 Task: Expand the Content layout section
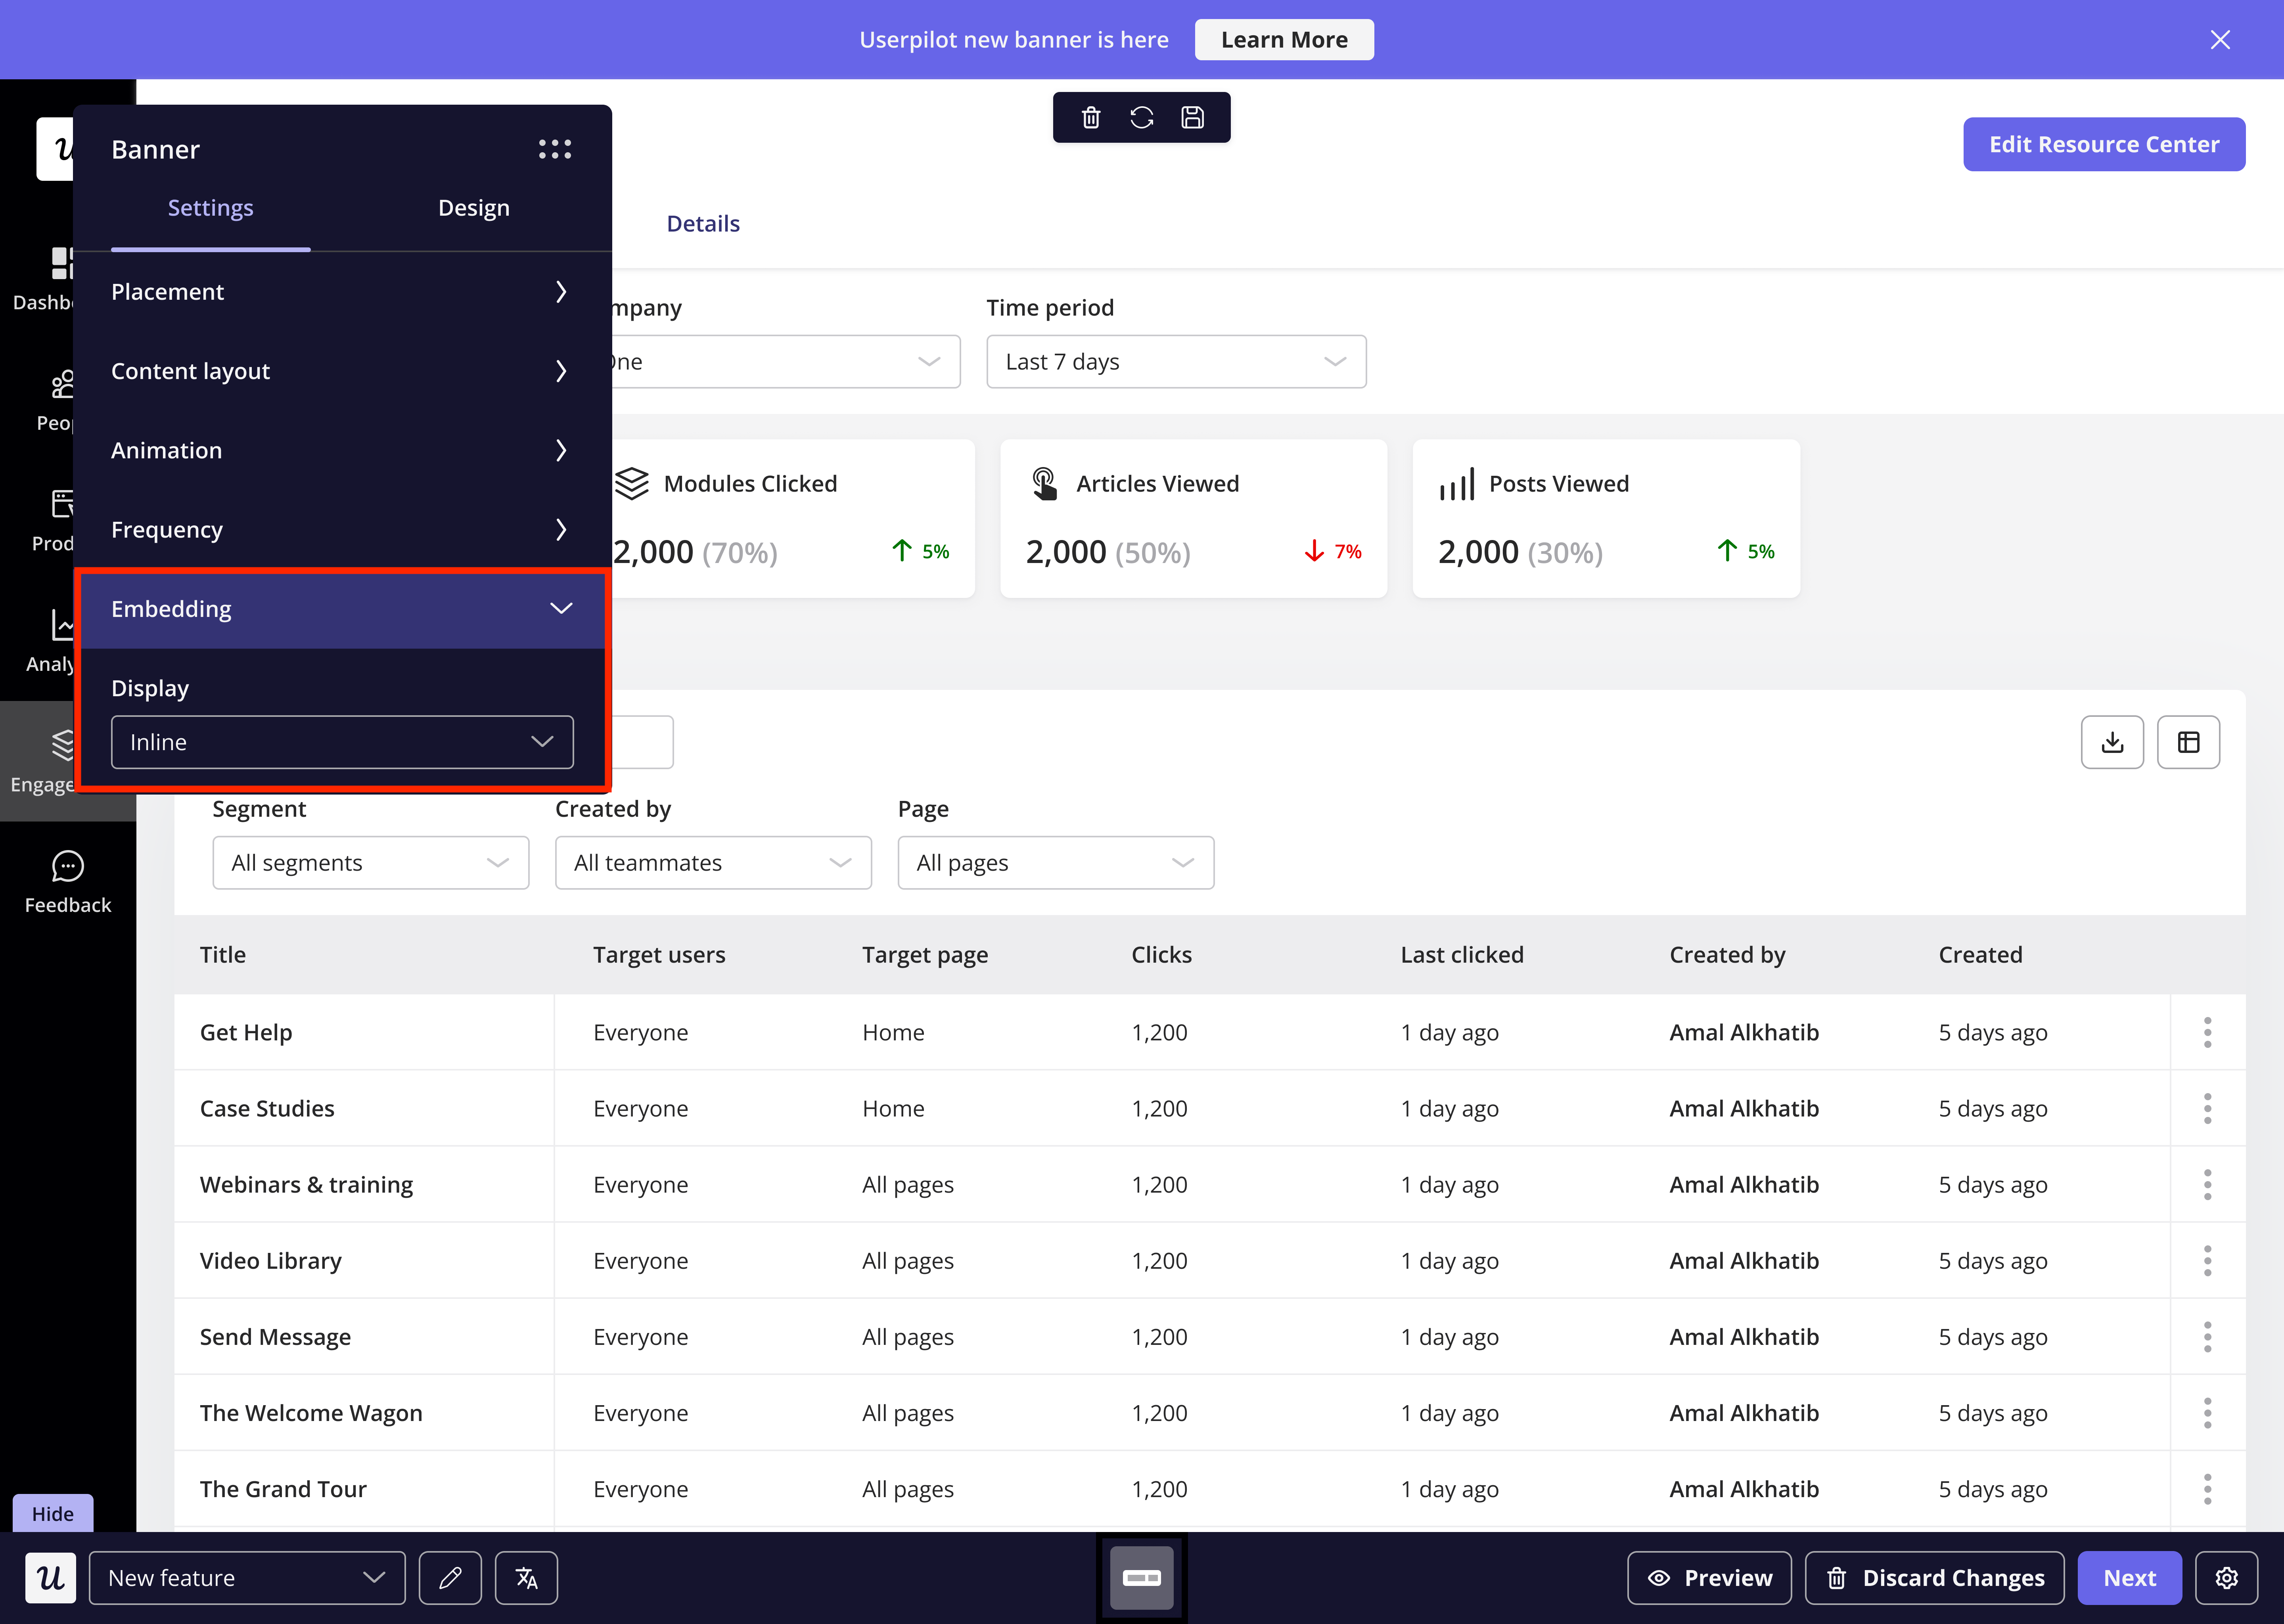coord(342,371)
